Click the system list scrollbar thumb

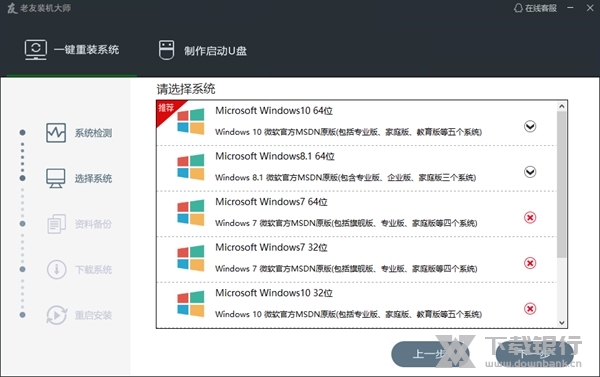(x=561, y=184)
